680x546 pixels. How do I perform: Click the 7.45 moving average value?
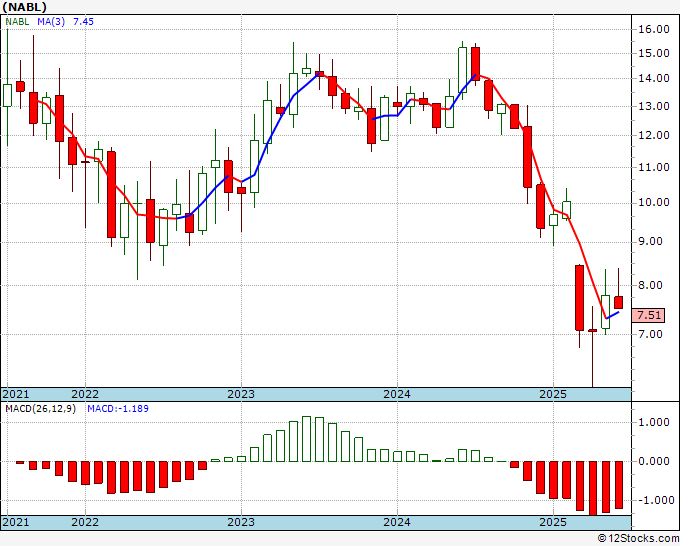coord(83,21)
